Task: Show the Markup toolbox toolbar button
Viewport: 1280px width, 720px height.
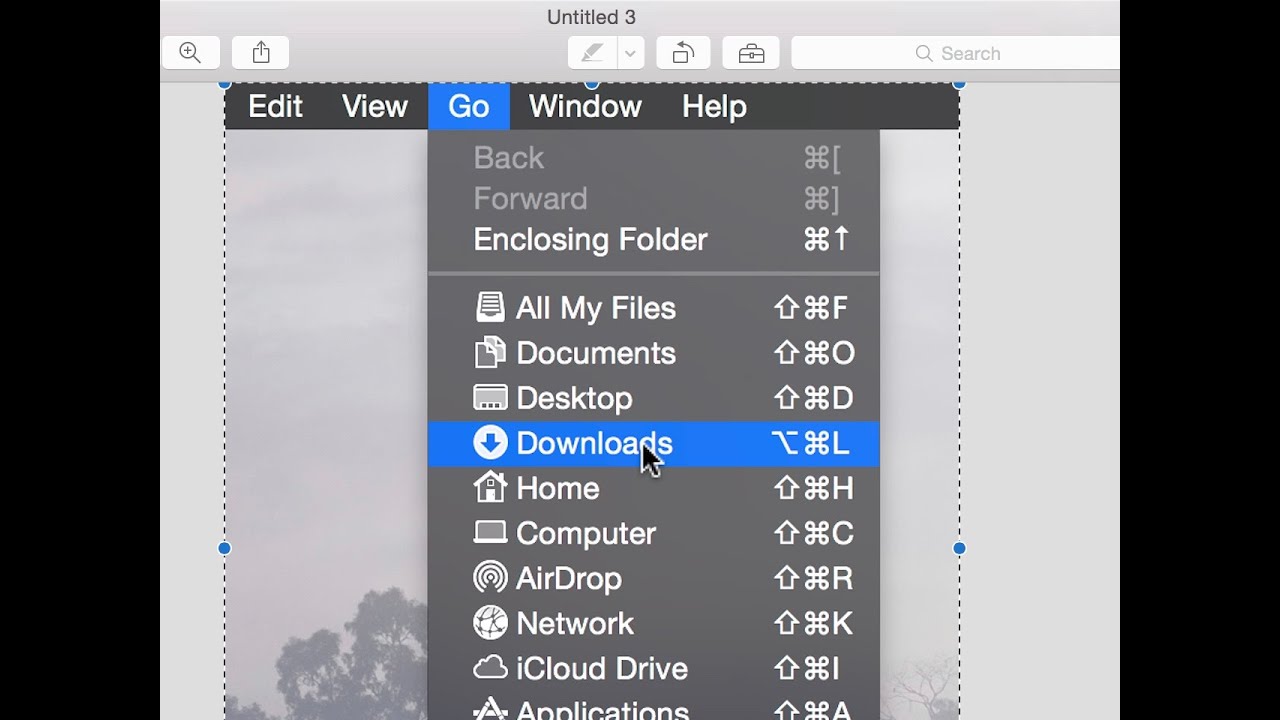Action: (751, 53)
